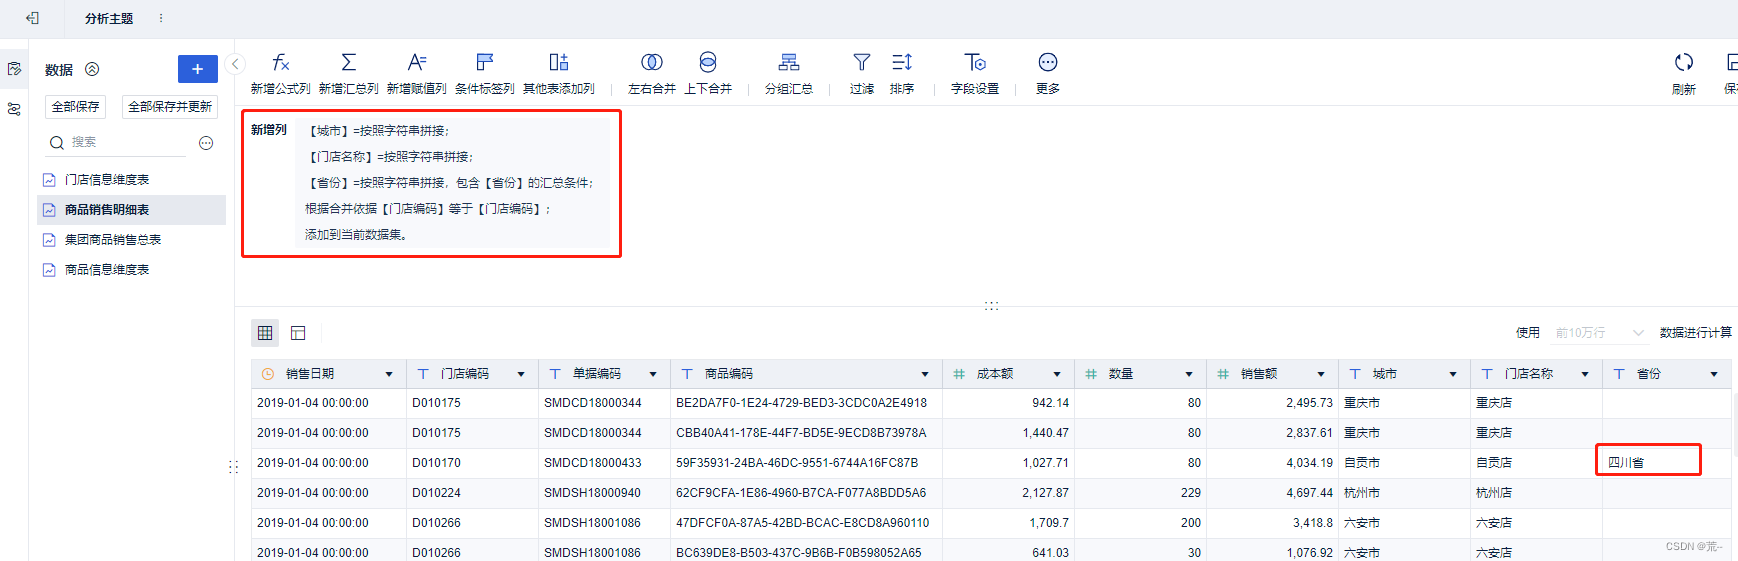The image size is (1738, 561).
Task: Click the data sidebar icon in the left rail
Action: tap(14, 69)
